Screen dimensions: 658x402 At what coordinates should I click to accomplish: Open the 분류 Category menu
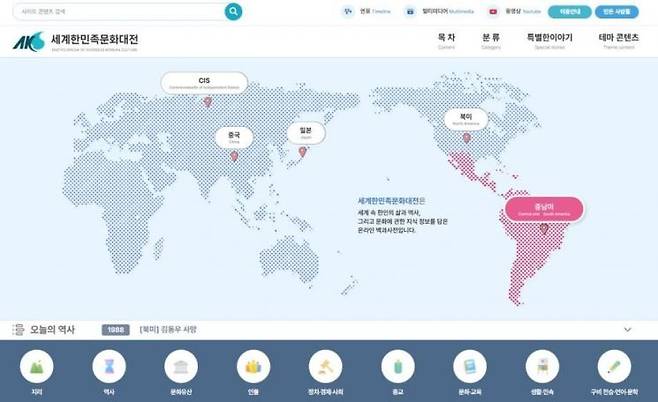tap(491, 41)
